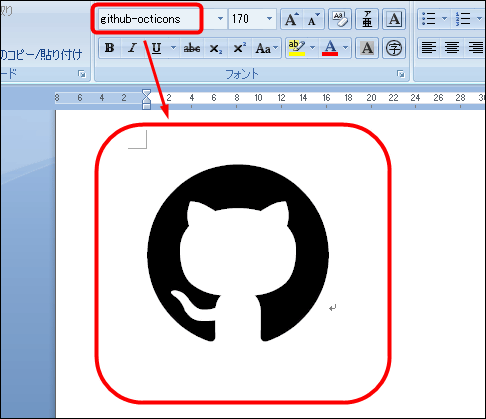Viewport: 486px width, 419px height.
Task: Click Shrink Font button
Action: click(x=313, y=19)
